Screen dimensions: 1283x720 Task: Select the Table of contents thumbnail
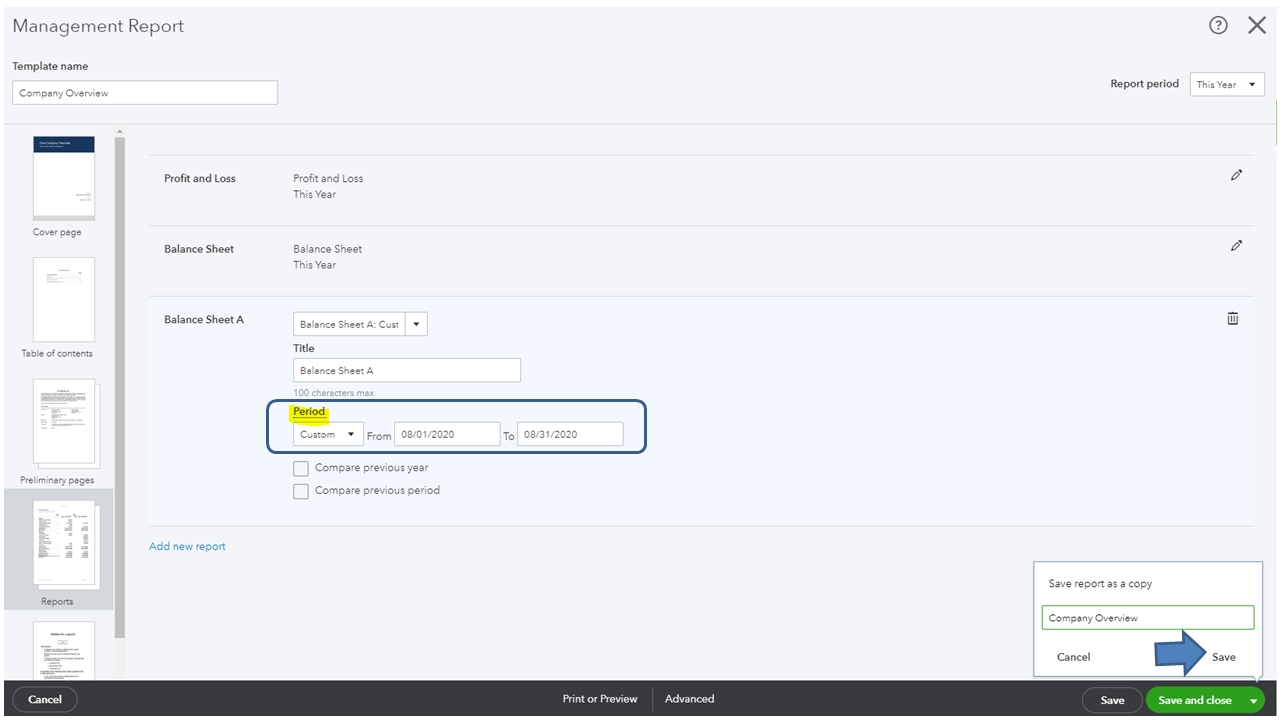[x=64, y=300]
